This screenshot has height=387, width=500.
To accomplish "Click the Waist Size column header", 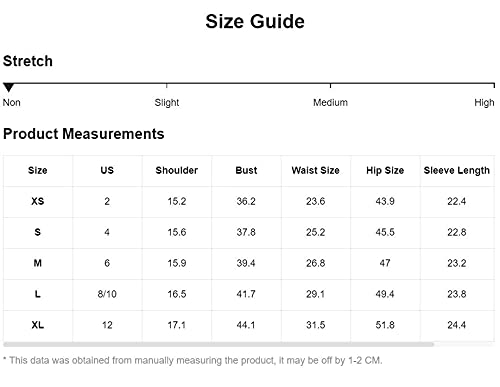I will tap(316, 170).
